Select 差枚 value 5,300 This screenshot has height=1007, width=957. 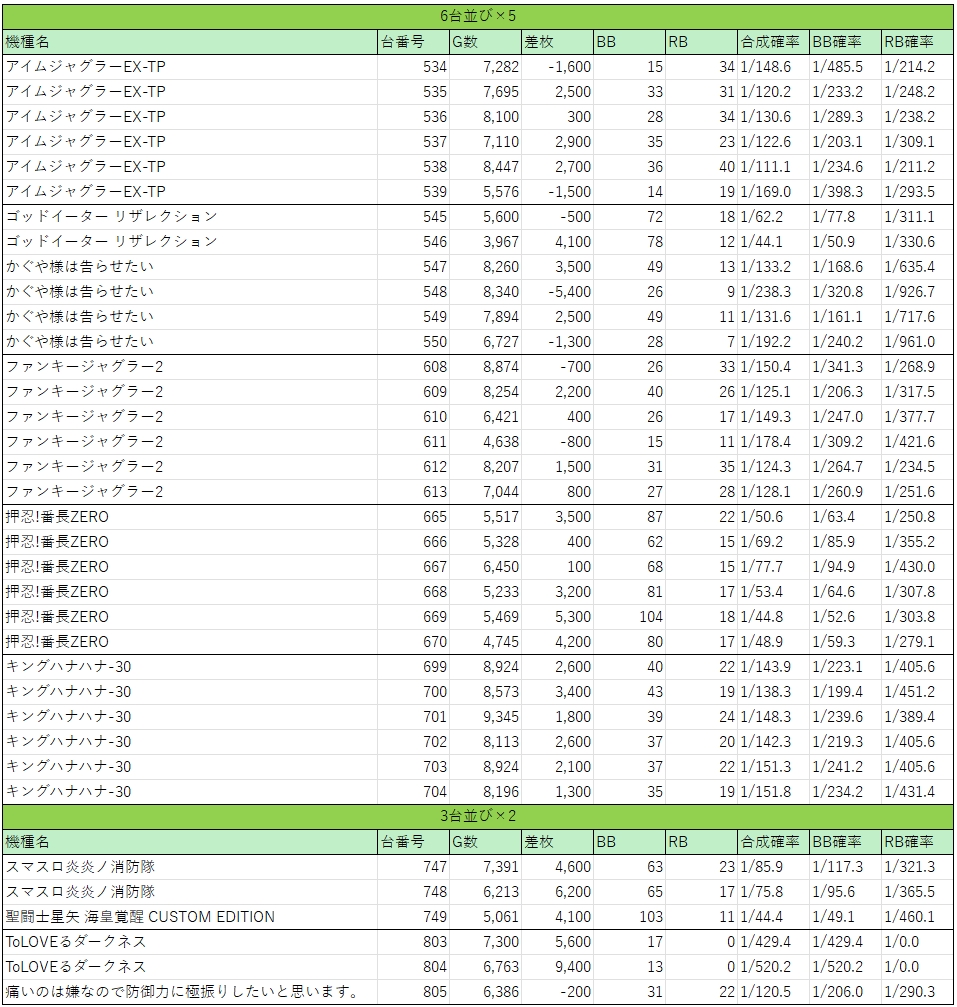558,618
